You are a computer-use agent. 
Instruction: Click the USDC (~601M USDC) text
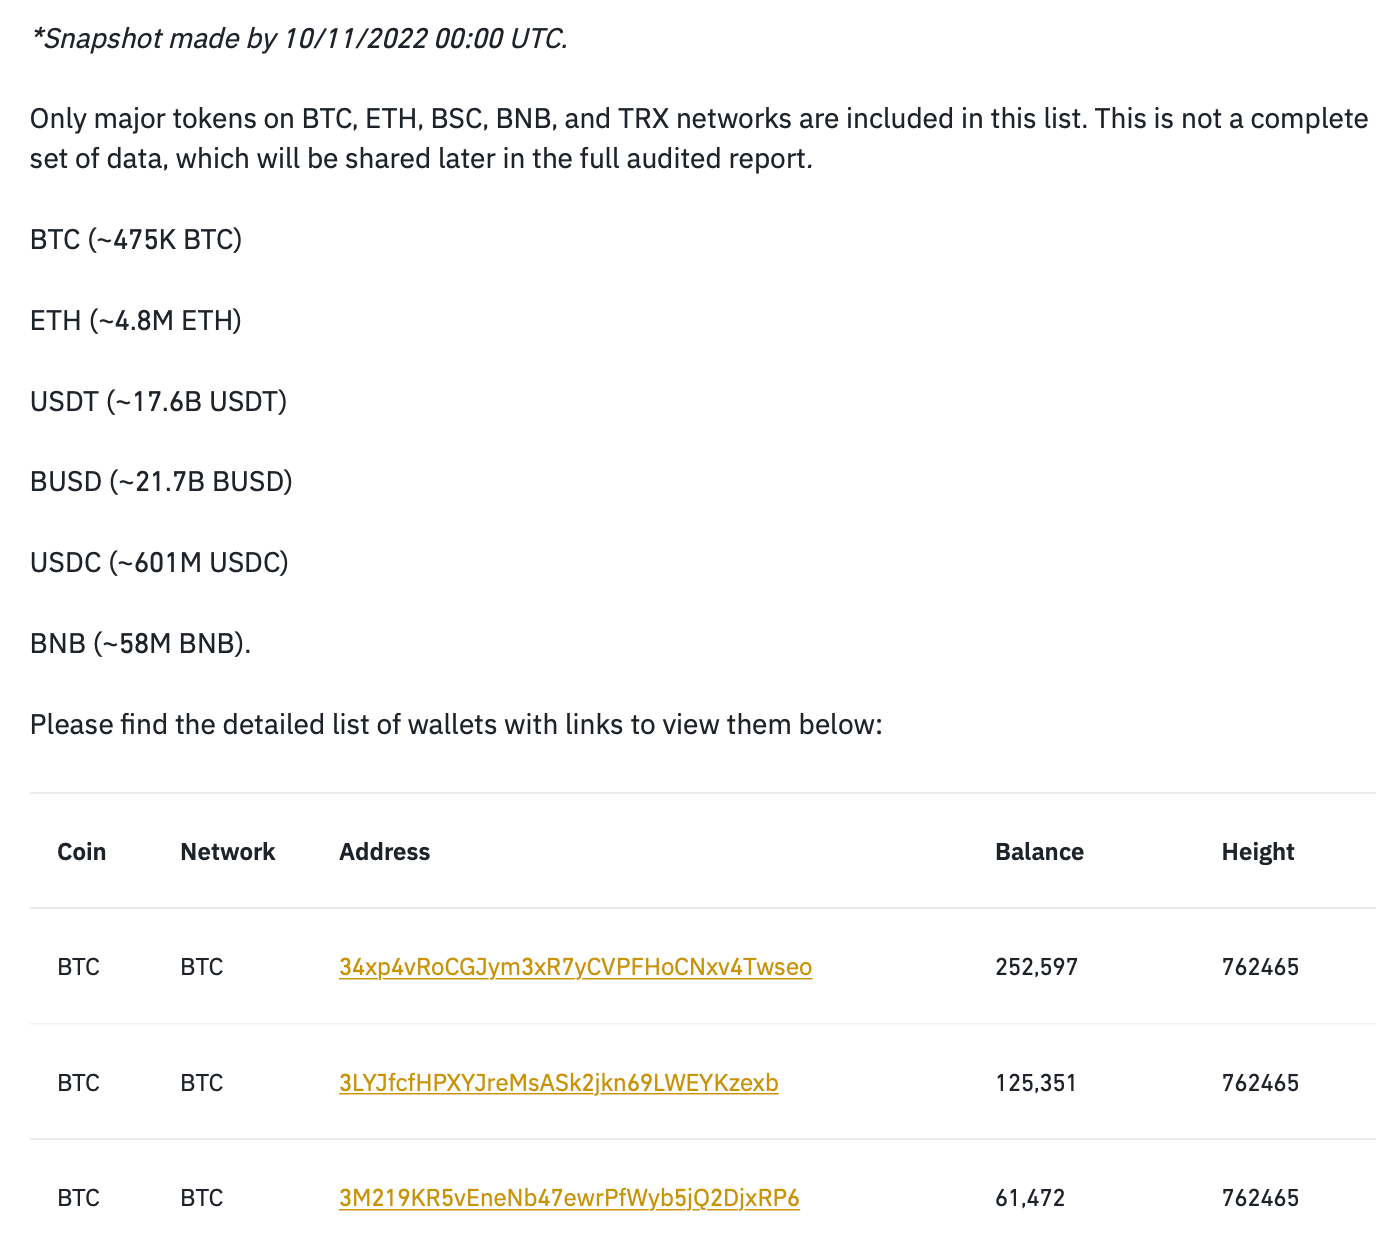coord(159,563)
